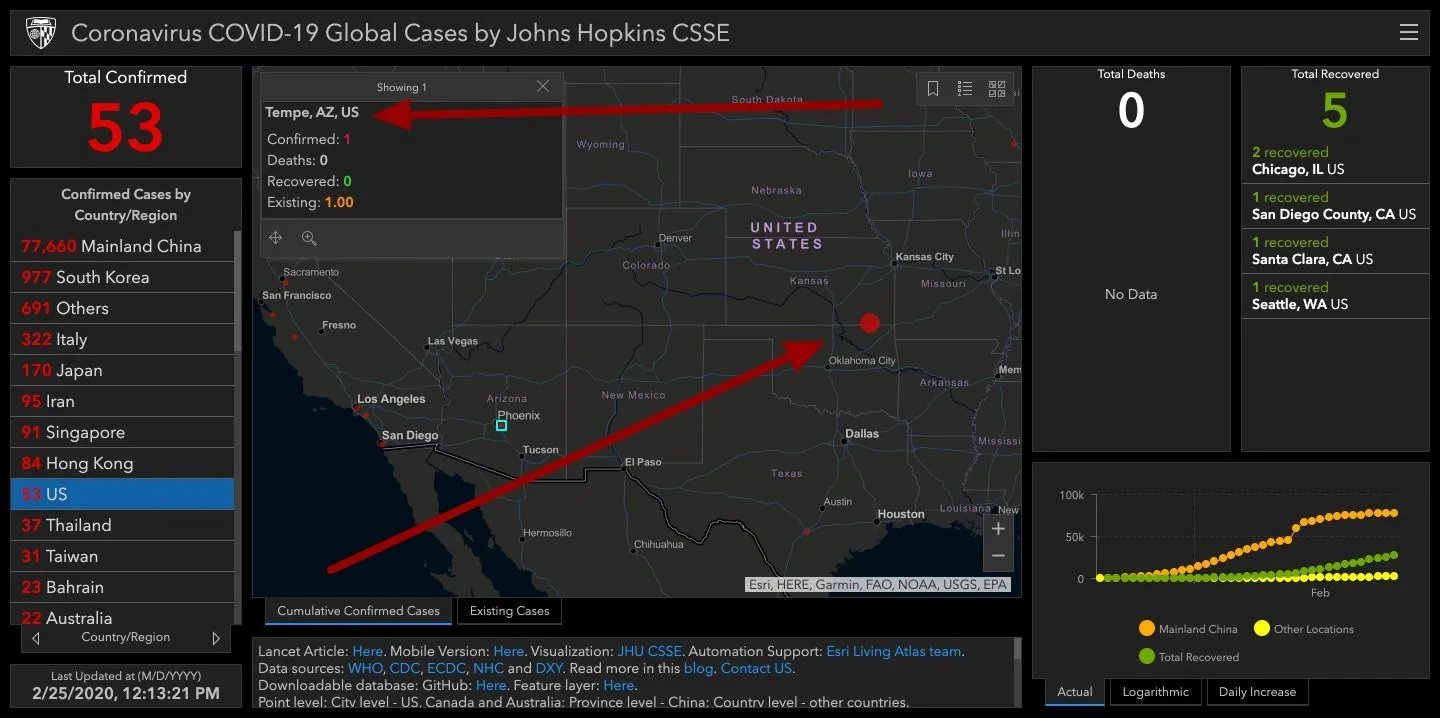Image resolution: width=1440 pixels, height=718 pixels.
Task: Select Hong Kong in country list
Action: tap(122, 463)
